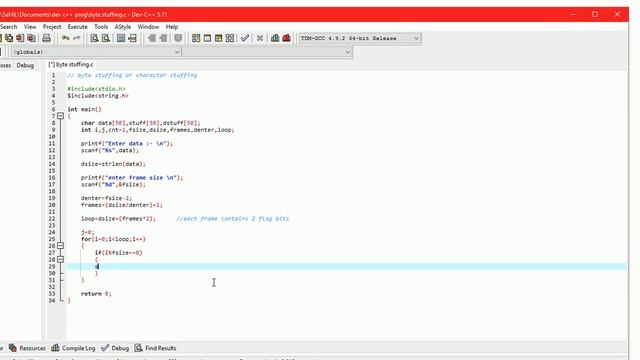Select the byte stuffing.c editor tab

point(71,64)
